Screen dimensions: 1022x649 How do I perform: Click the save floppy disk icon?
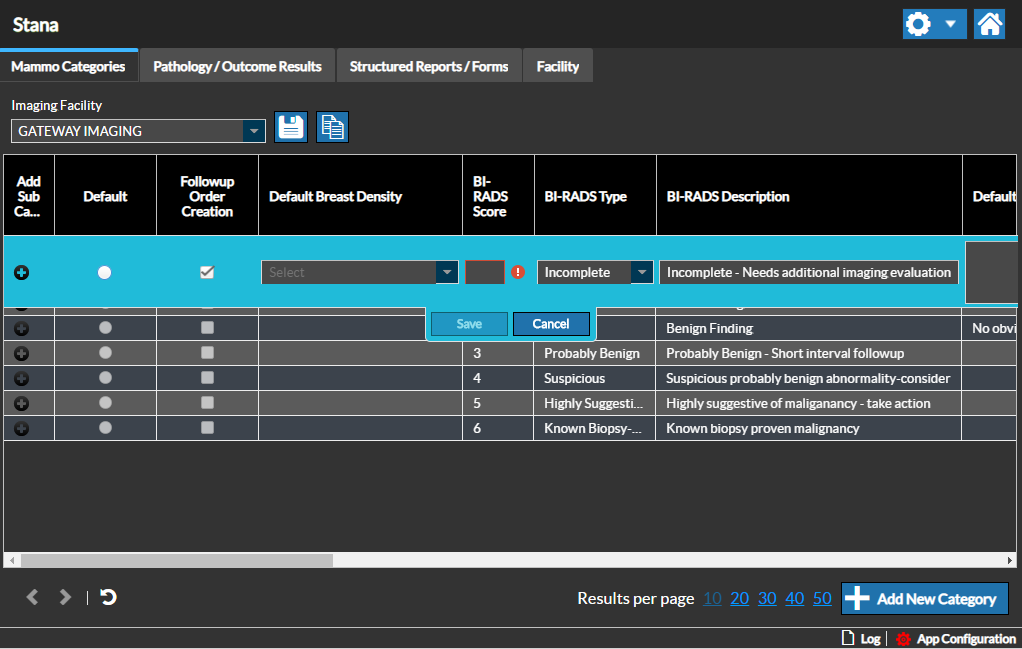(x=291, y=127)
